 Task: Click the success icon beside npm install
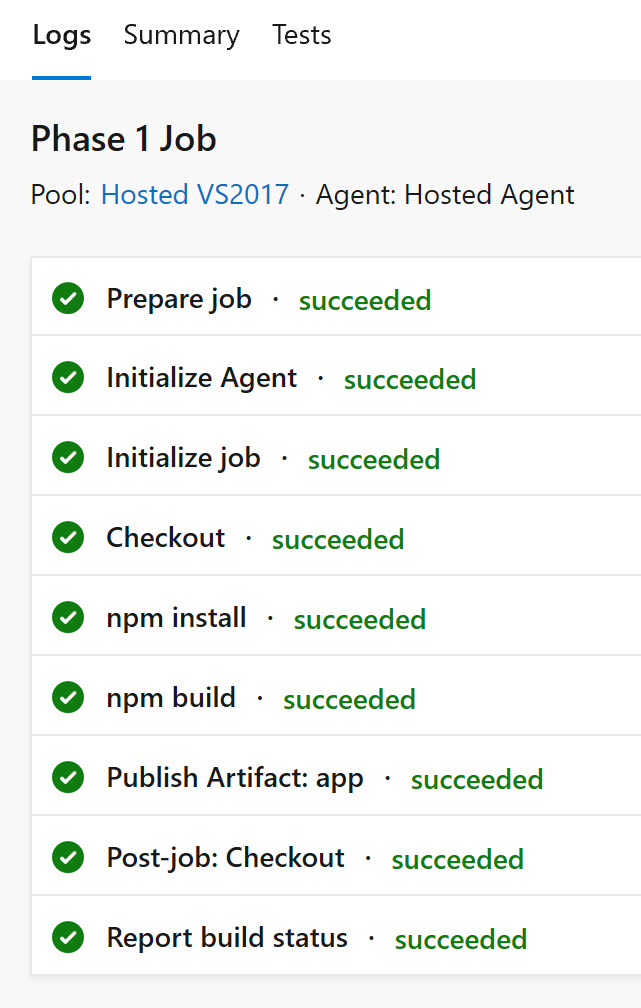68,617
